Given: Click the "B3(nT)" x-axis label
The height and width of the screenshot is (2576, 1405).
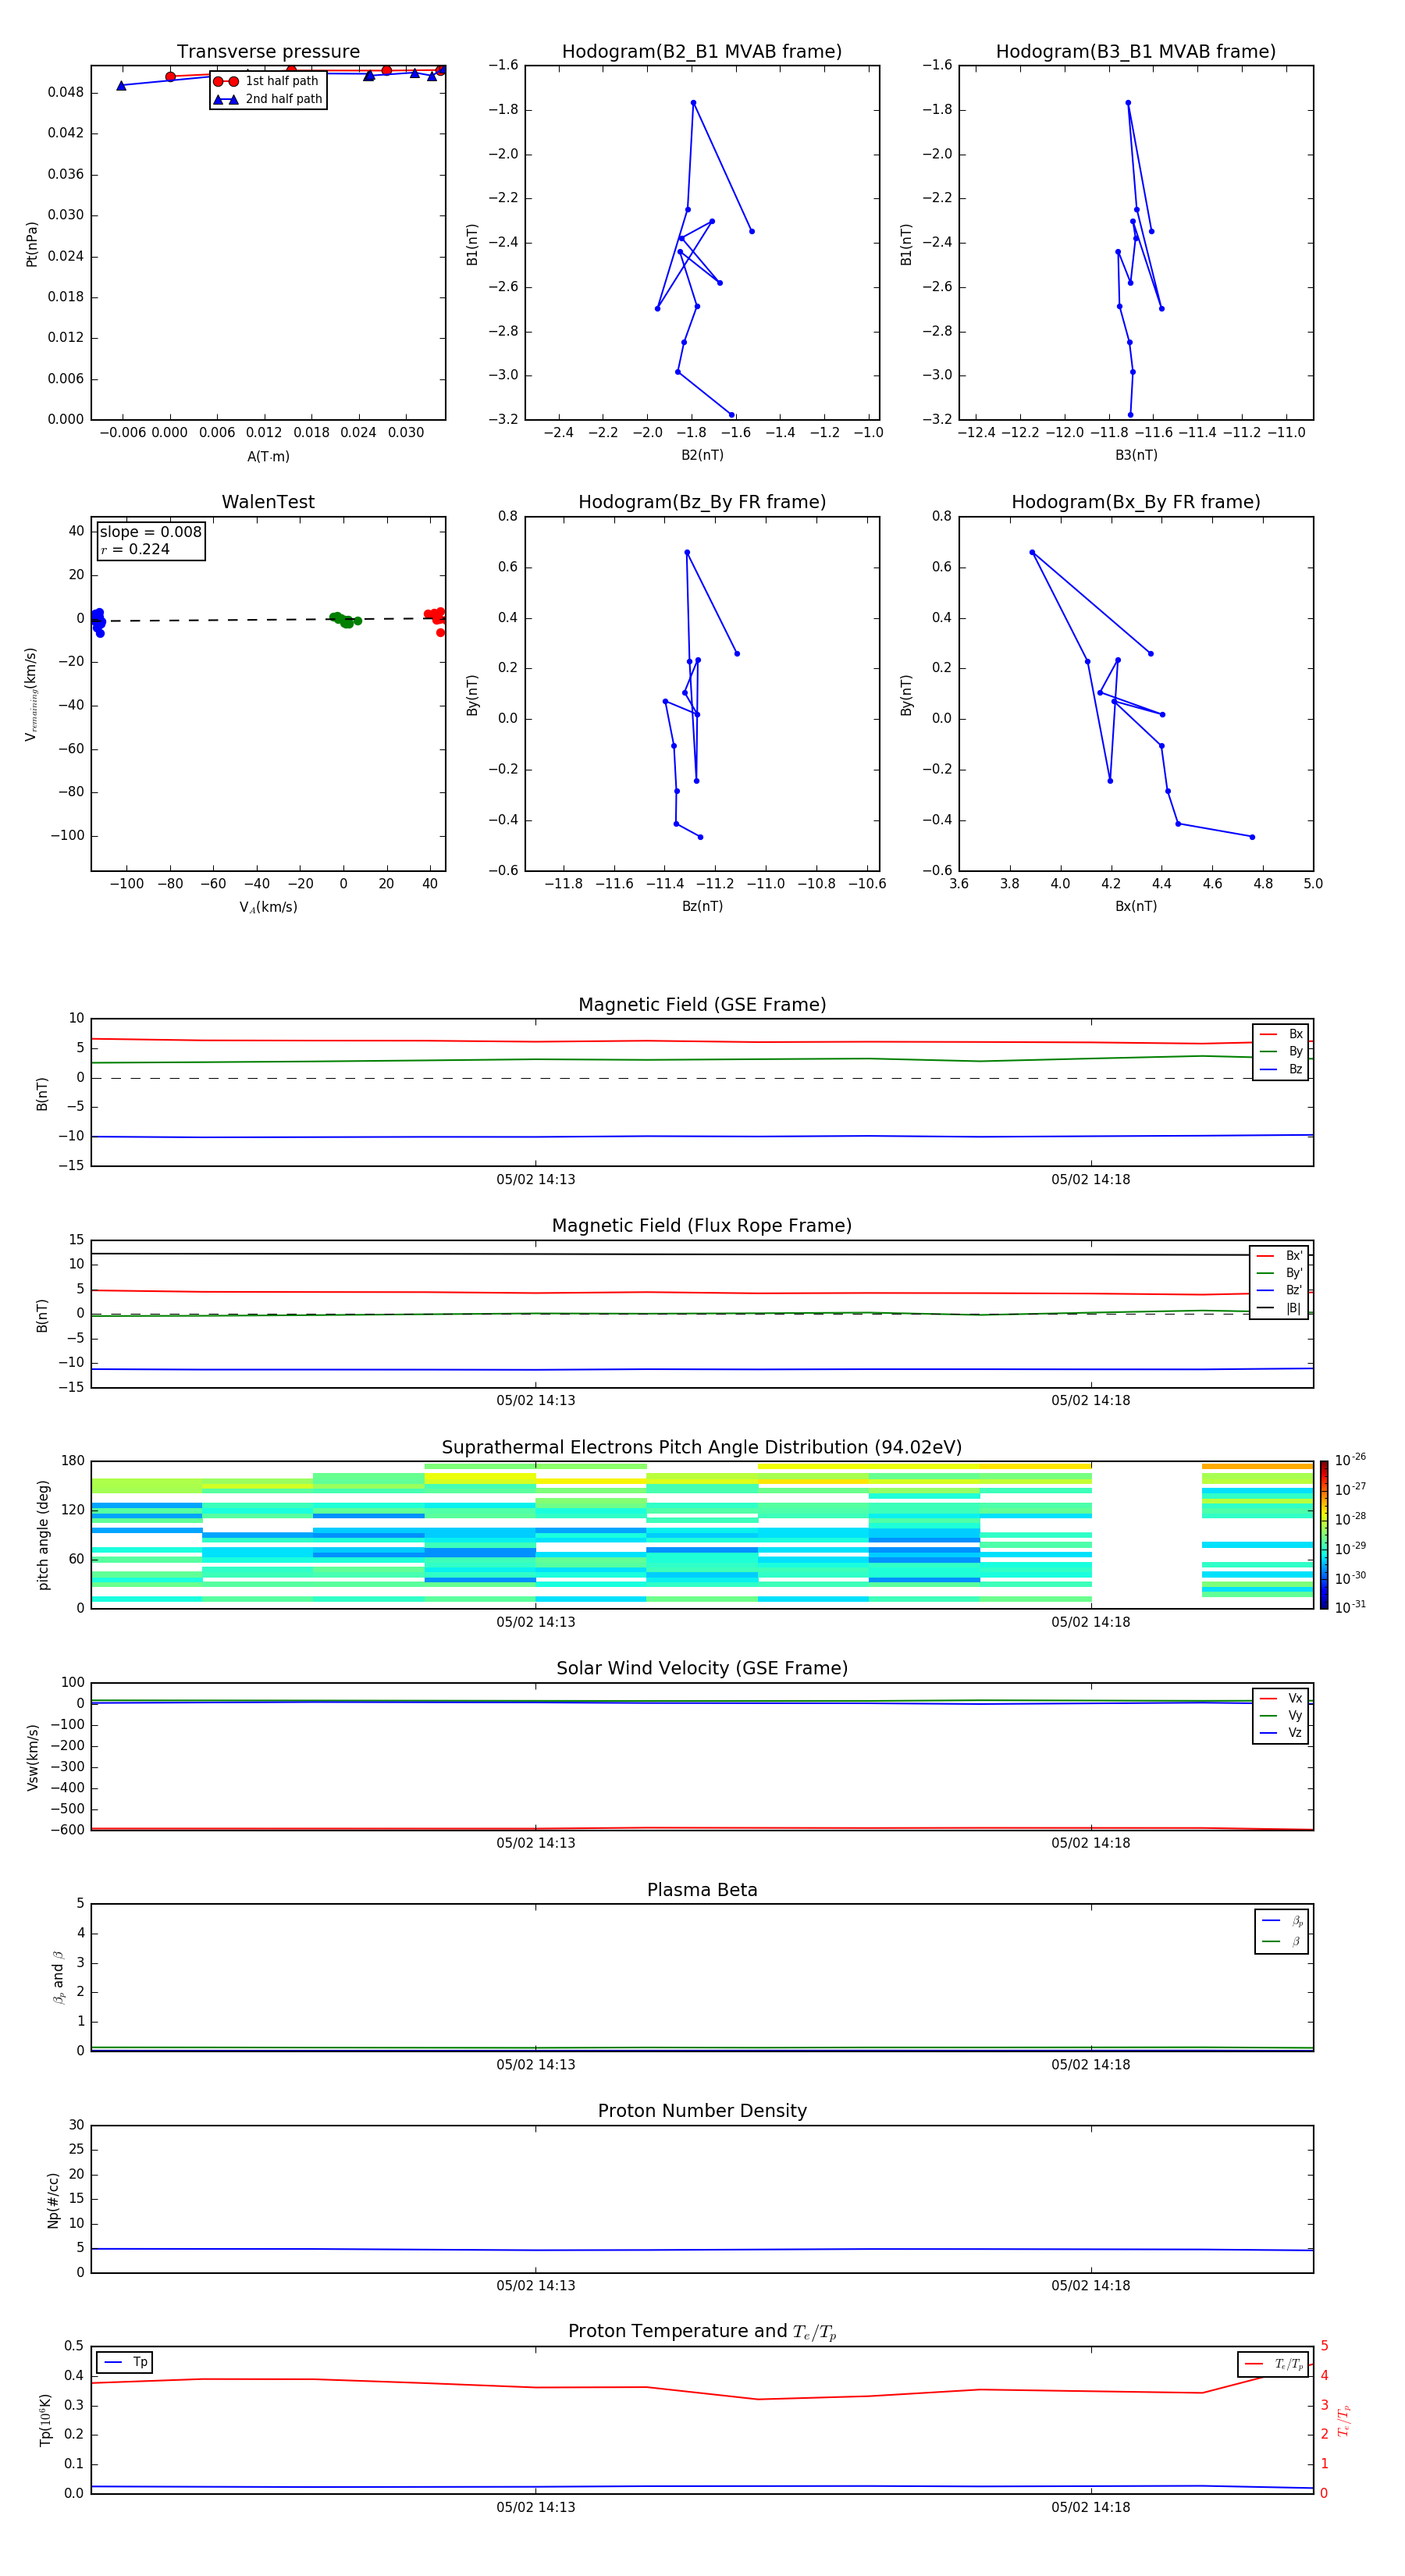Looking at the screenshot, I should click(1136, 455).
